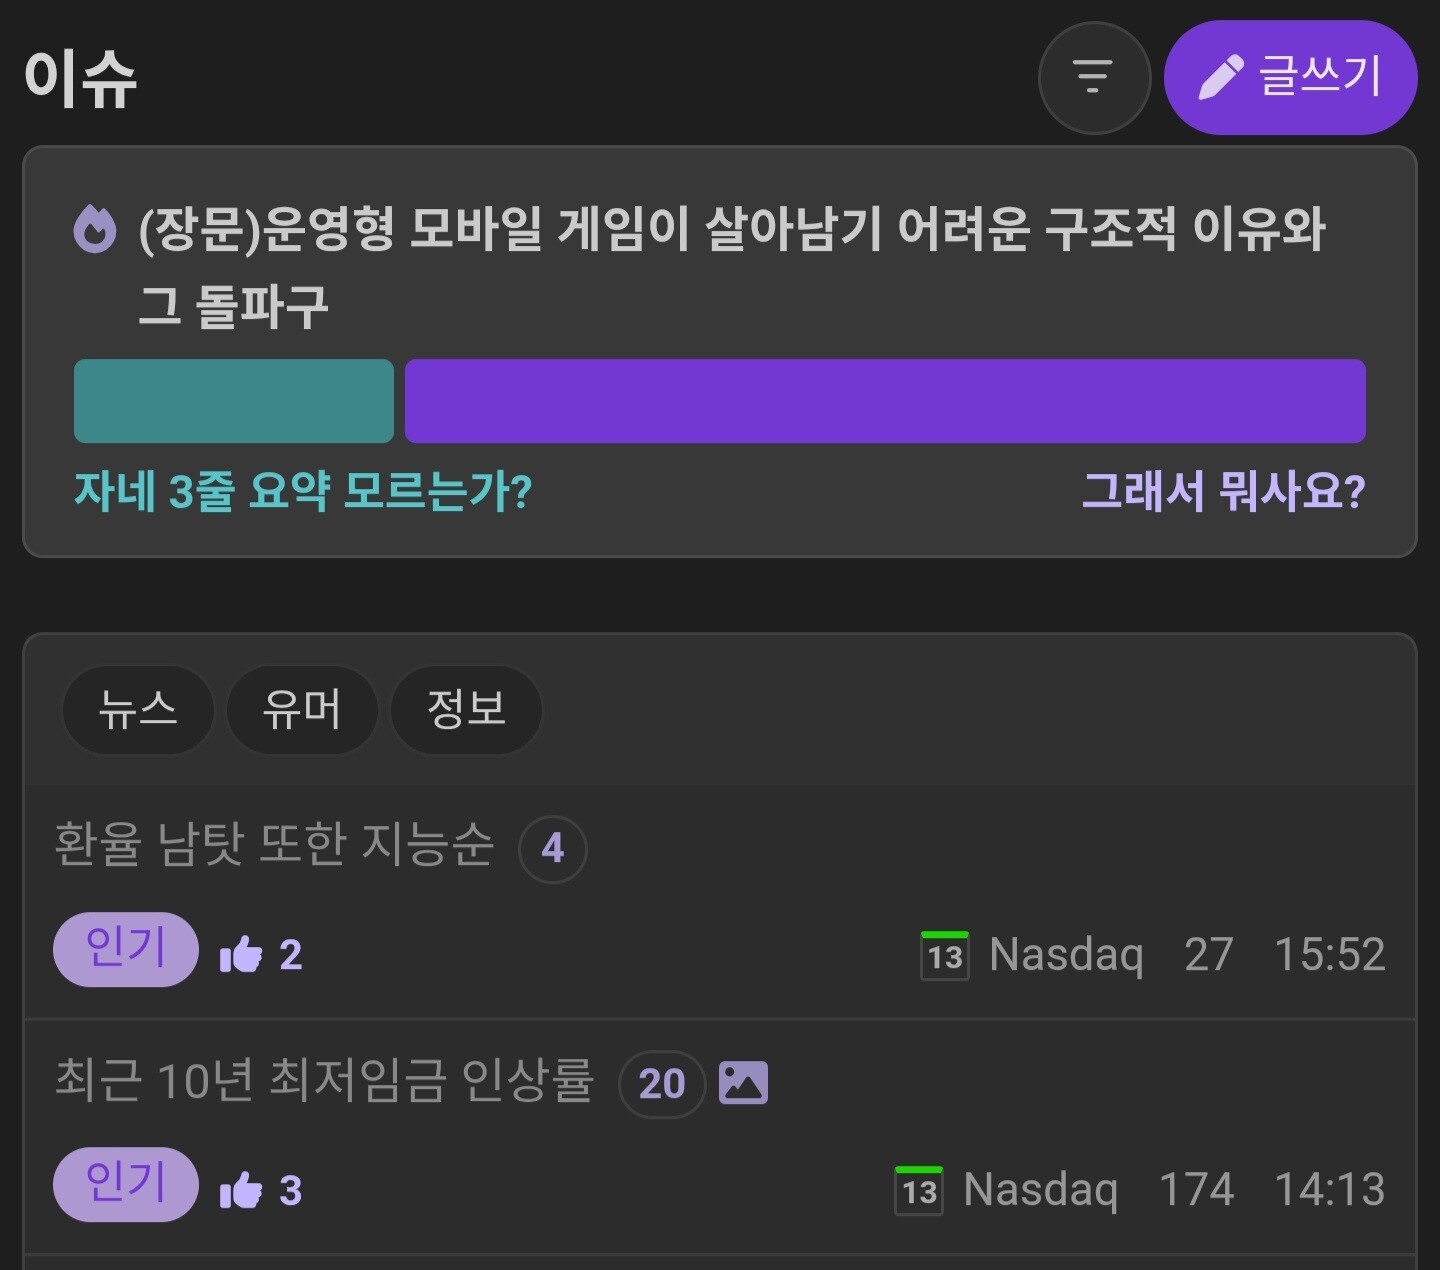The height and width of the screenshot is (1270, 1440).
Task: Switch to the 유머 tab
Action: click(302, 709)
